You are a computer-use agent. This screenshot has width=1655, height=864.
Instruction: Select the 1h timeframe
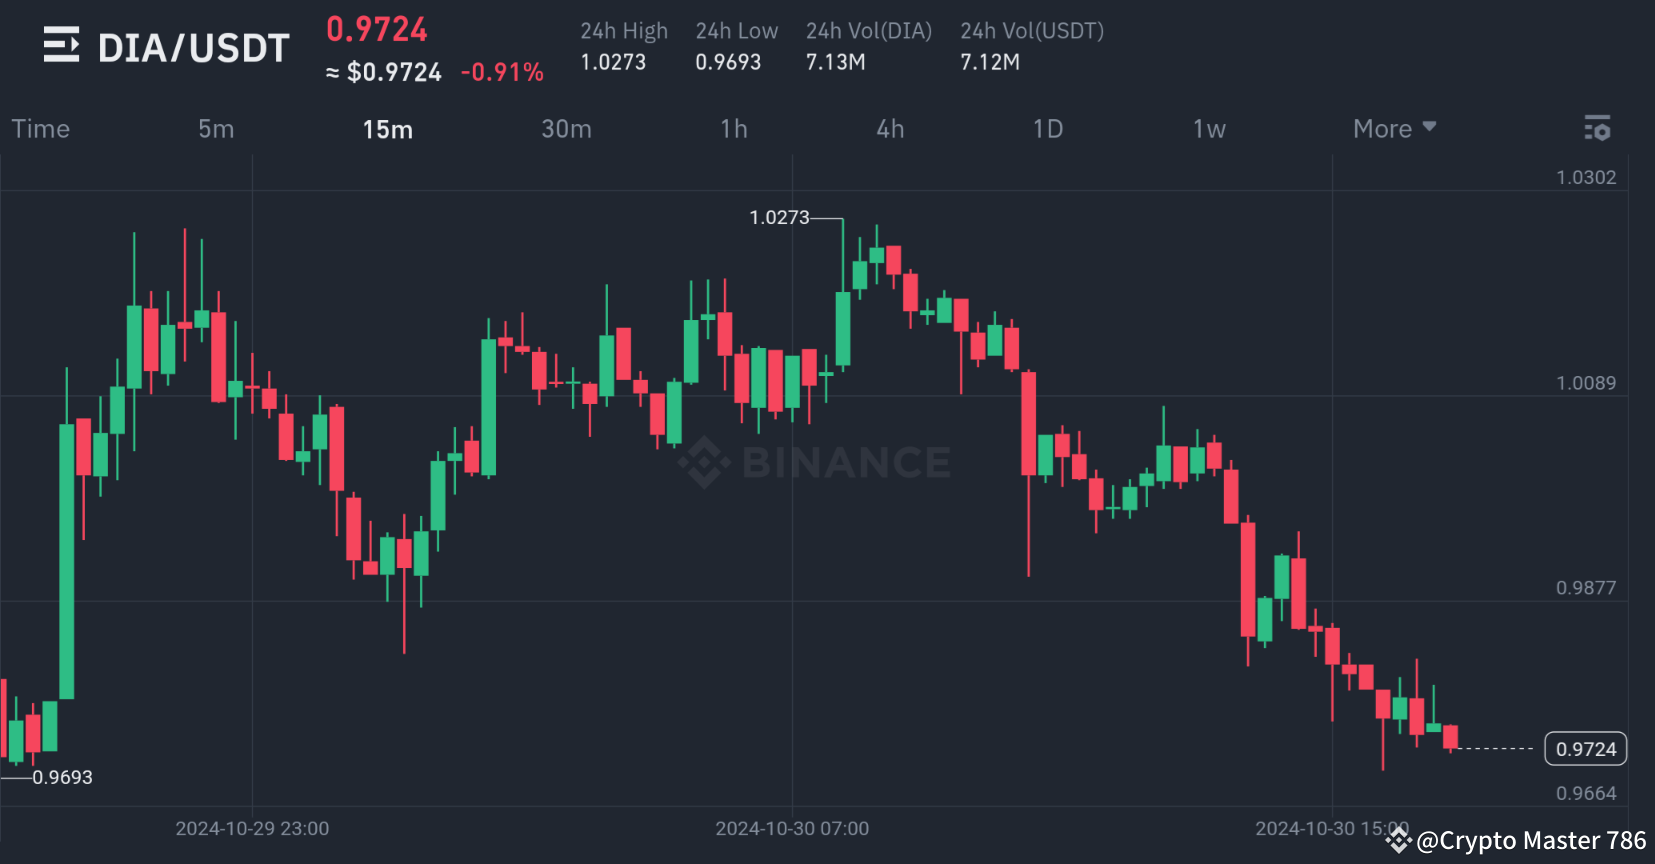point(733,128)
